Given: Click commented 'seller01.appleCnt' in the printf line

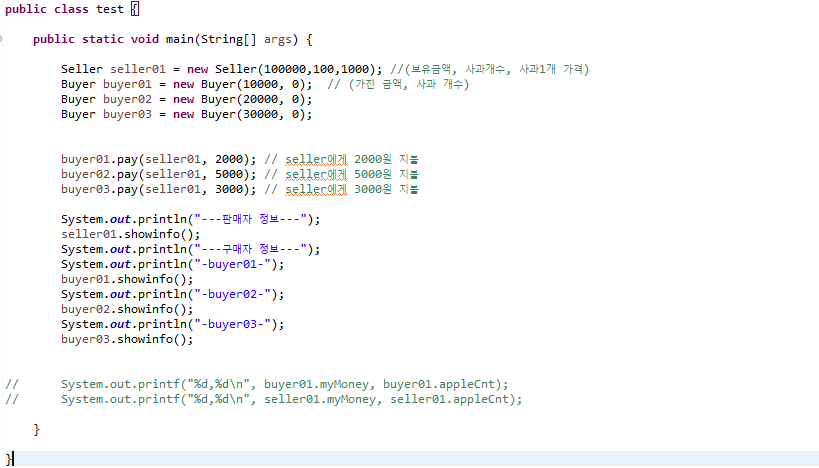Looking at the screenshot, I should click(449, 400).
